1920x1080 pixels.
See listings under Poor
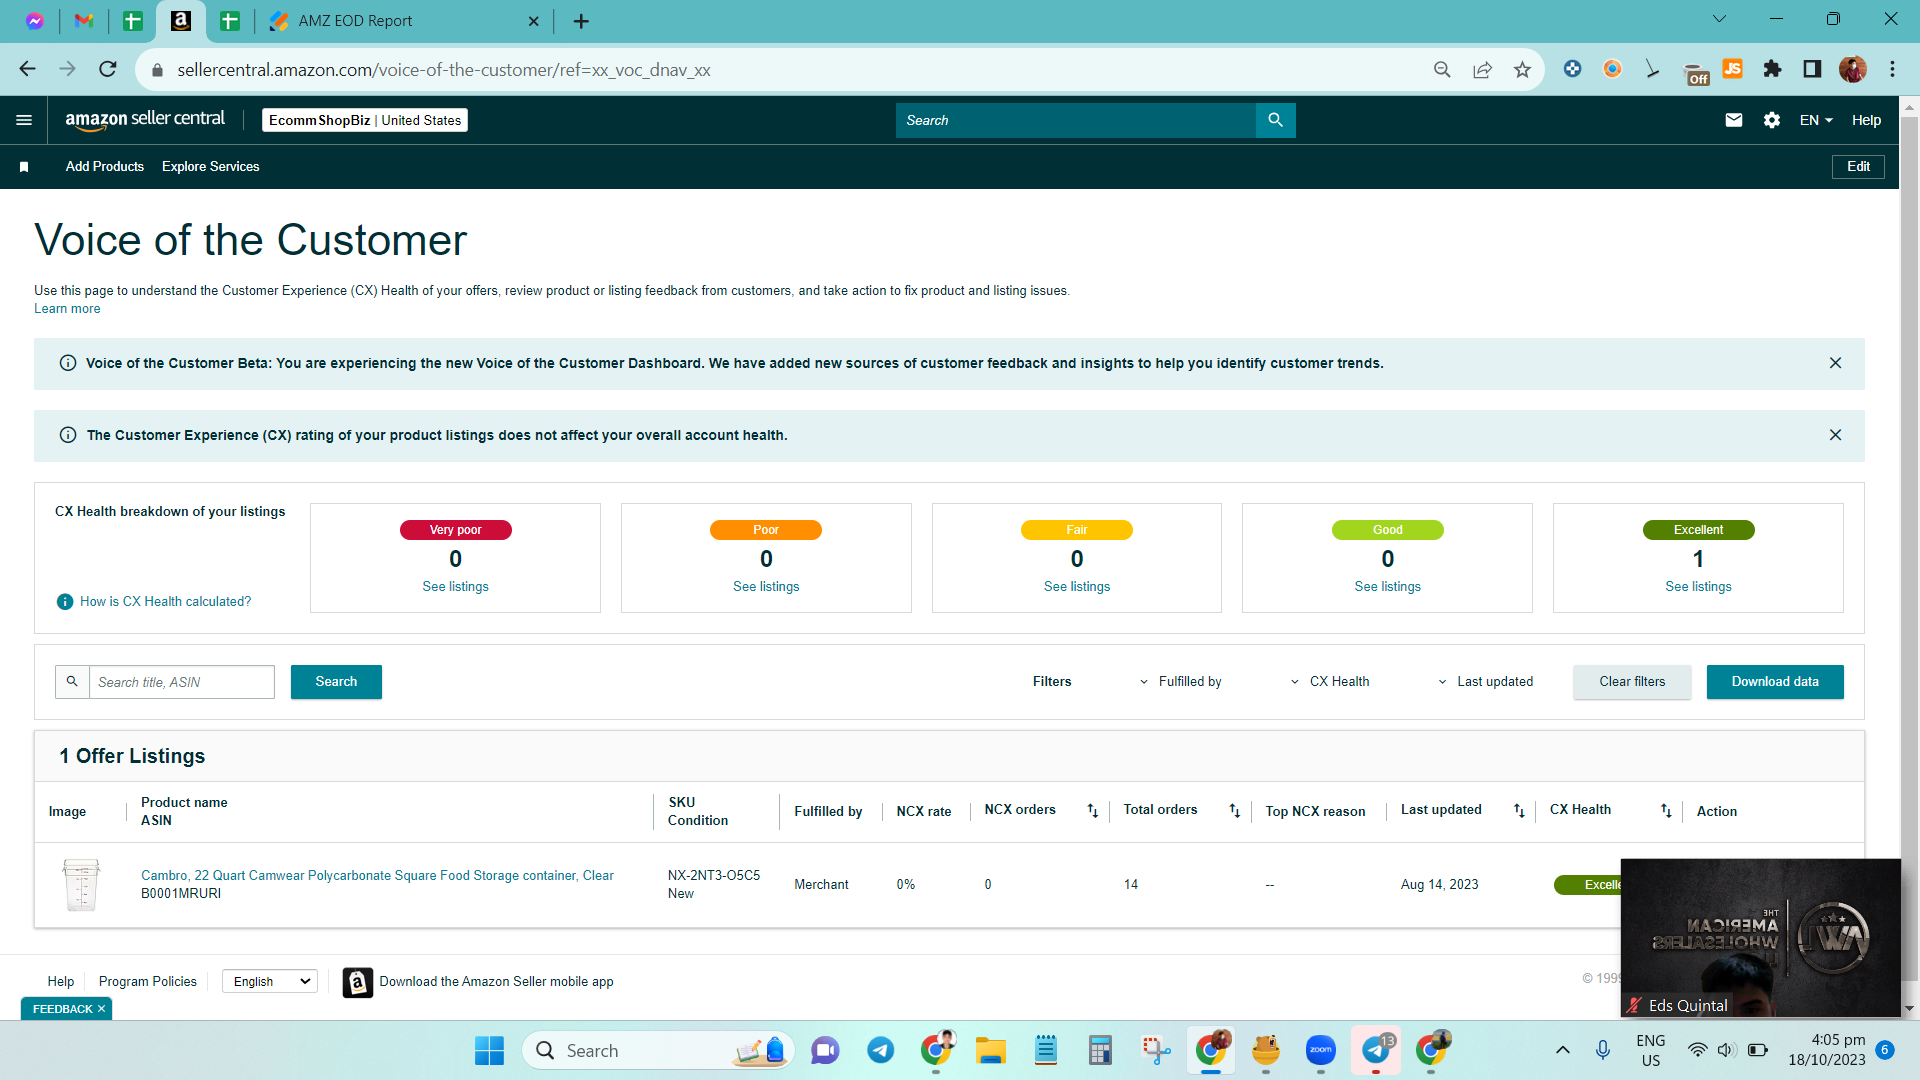766,587
